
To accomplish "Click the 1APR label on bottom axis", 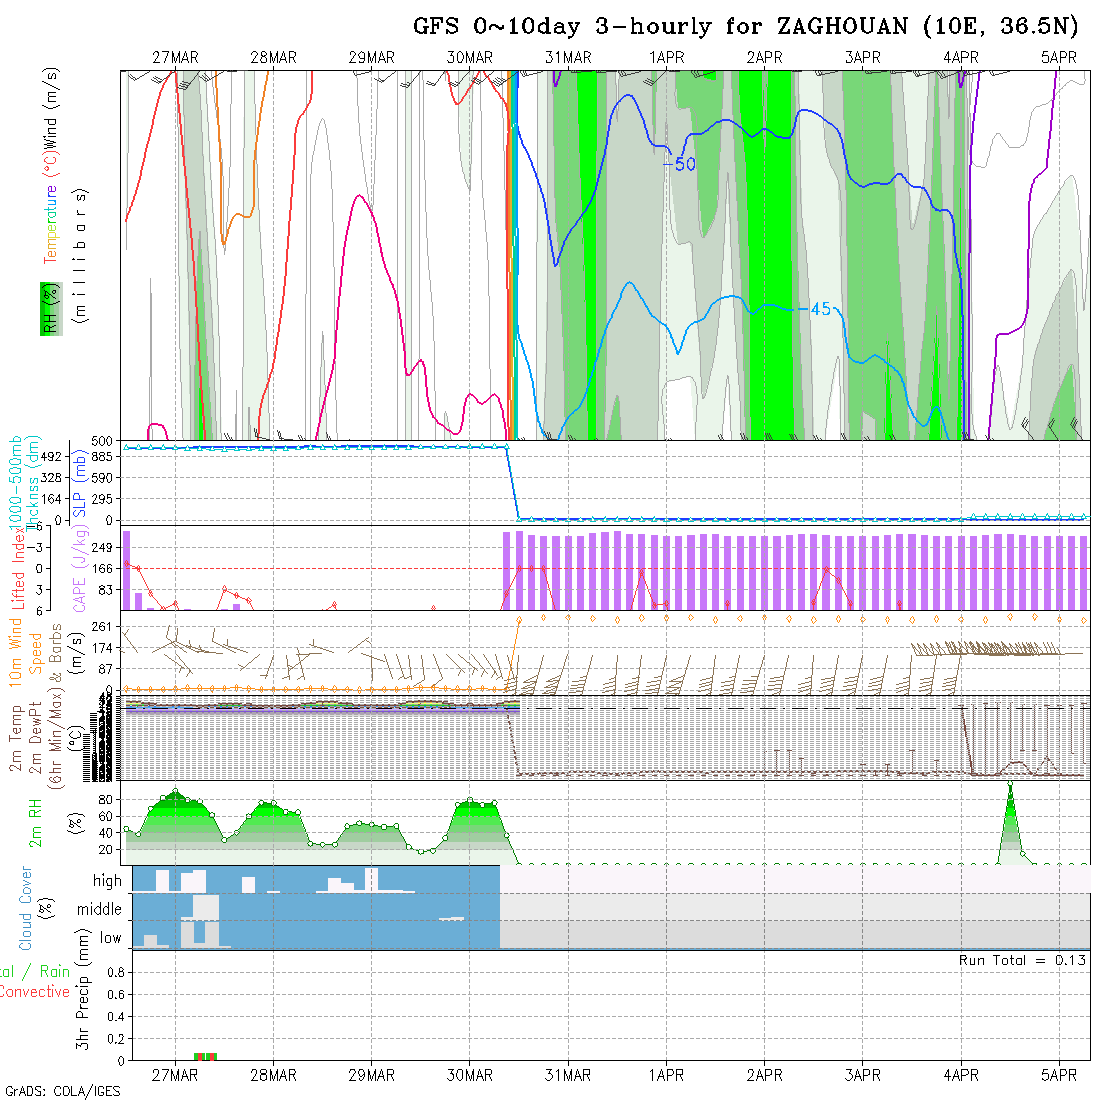I will [x=666, y=1075].
